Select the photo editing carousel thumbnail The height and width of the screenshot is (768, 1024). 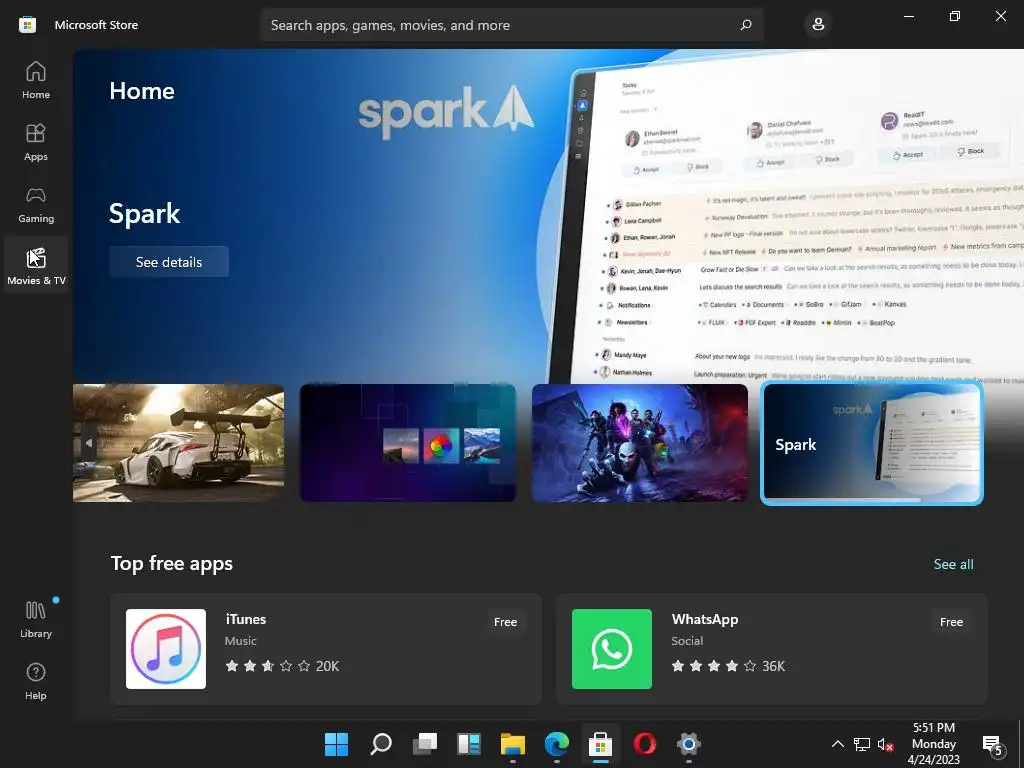click(x=408, y=443)
